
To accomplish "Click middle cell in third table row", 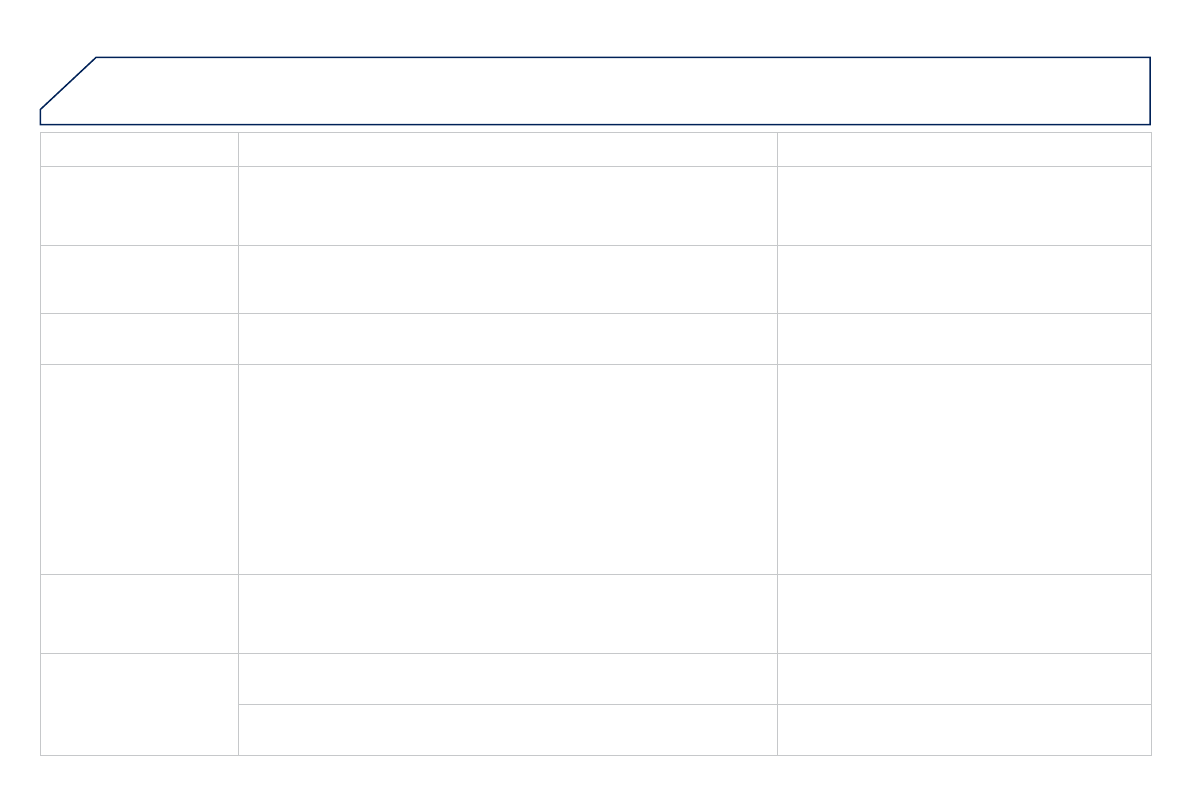I will click(x=507, y=279).
